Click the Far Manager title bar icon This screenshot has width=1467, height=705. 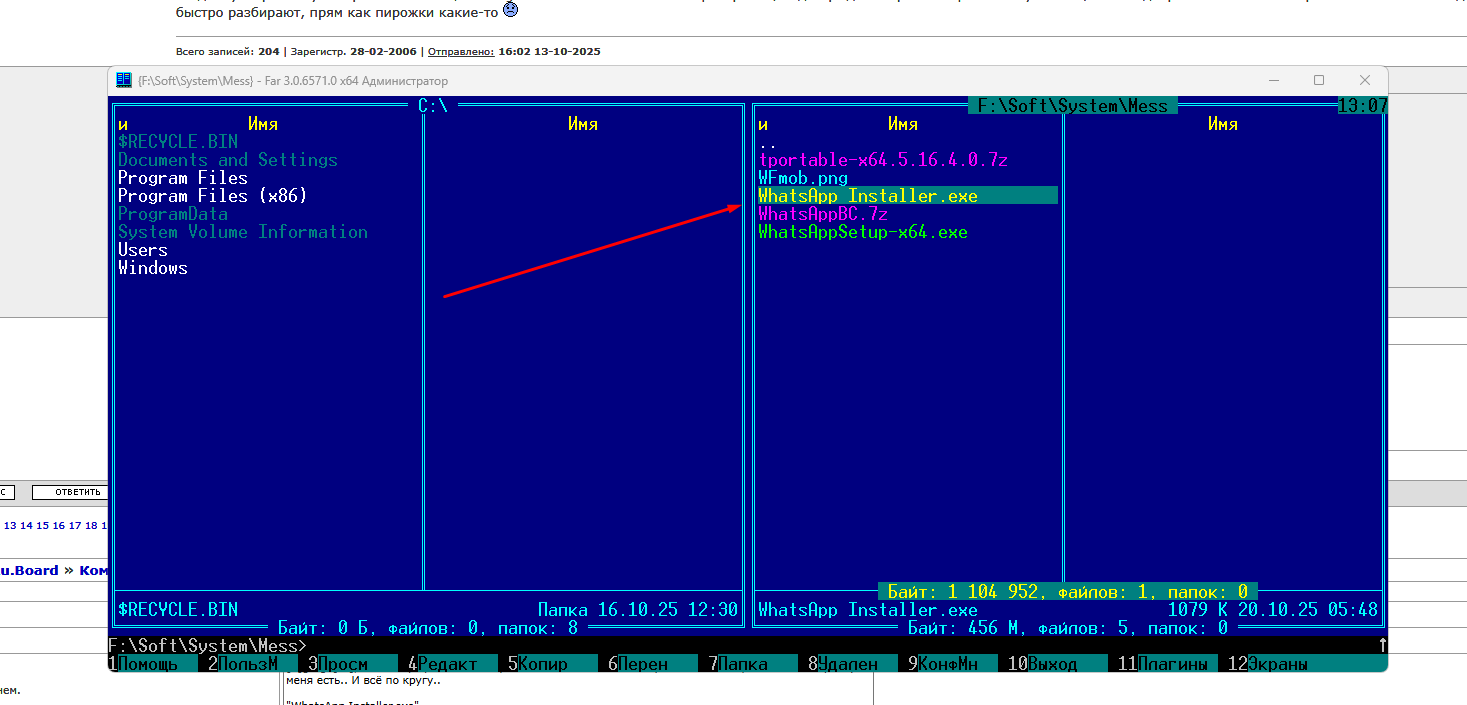(x=124, y=80)
